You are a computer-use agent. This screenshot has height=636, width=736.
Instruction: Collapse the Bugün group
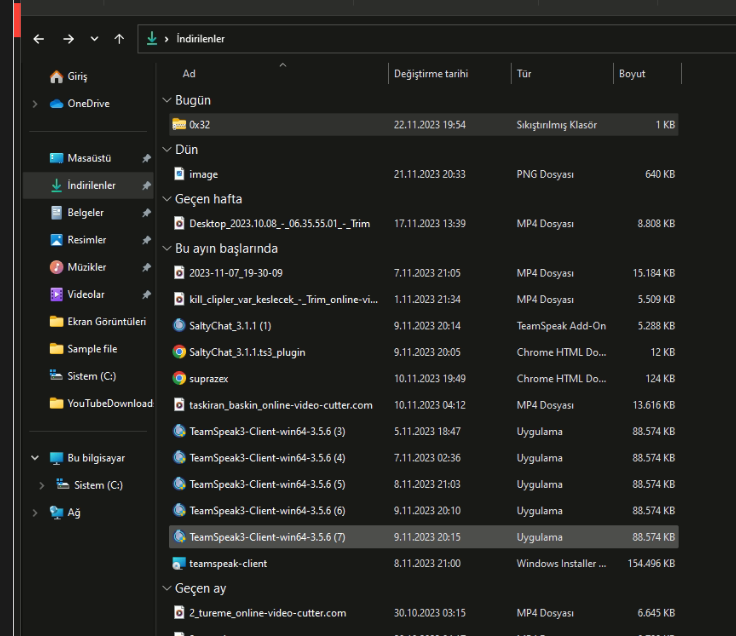pos(166,101)
